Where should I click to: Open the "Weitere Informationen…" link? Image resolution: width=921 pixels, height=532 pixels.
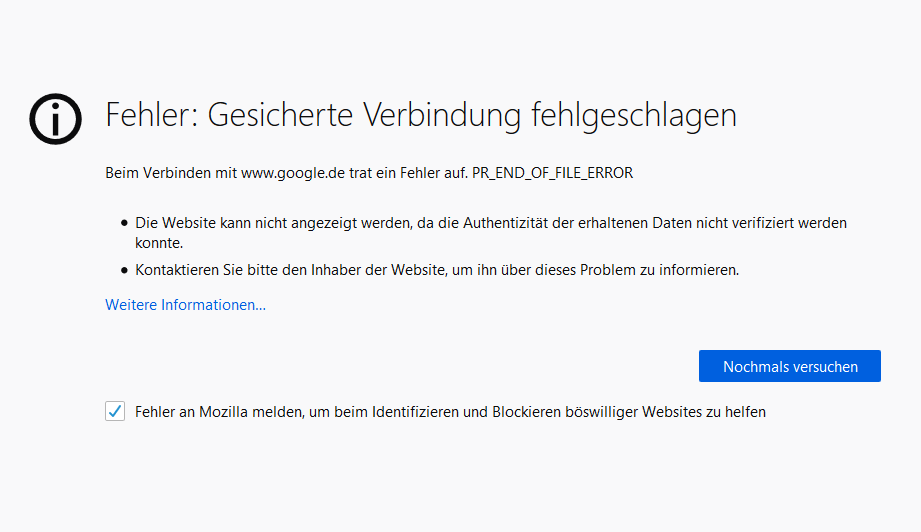tap(185, 305)
